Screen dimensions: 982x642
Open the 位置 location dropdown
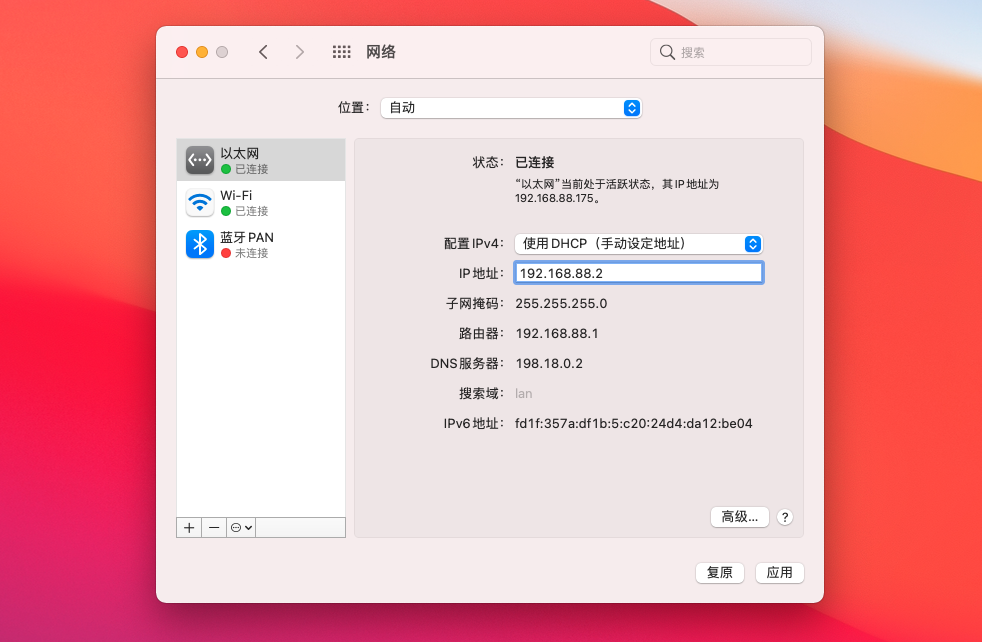coord(510,108)
